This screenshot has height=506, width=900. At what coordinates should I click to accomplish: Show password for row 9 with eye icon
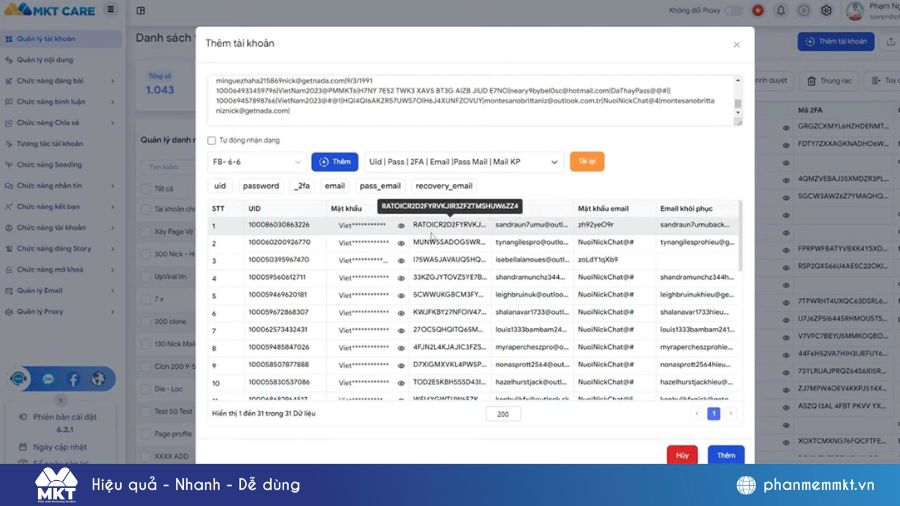click(401, 365)
